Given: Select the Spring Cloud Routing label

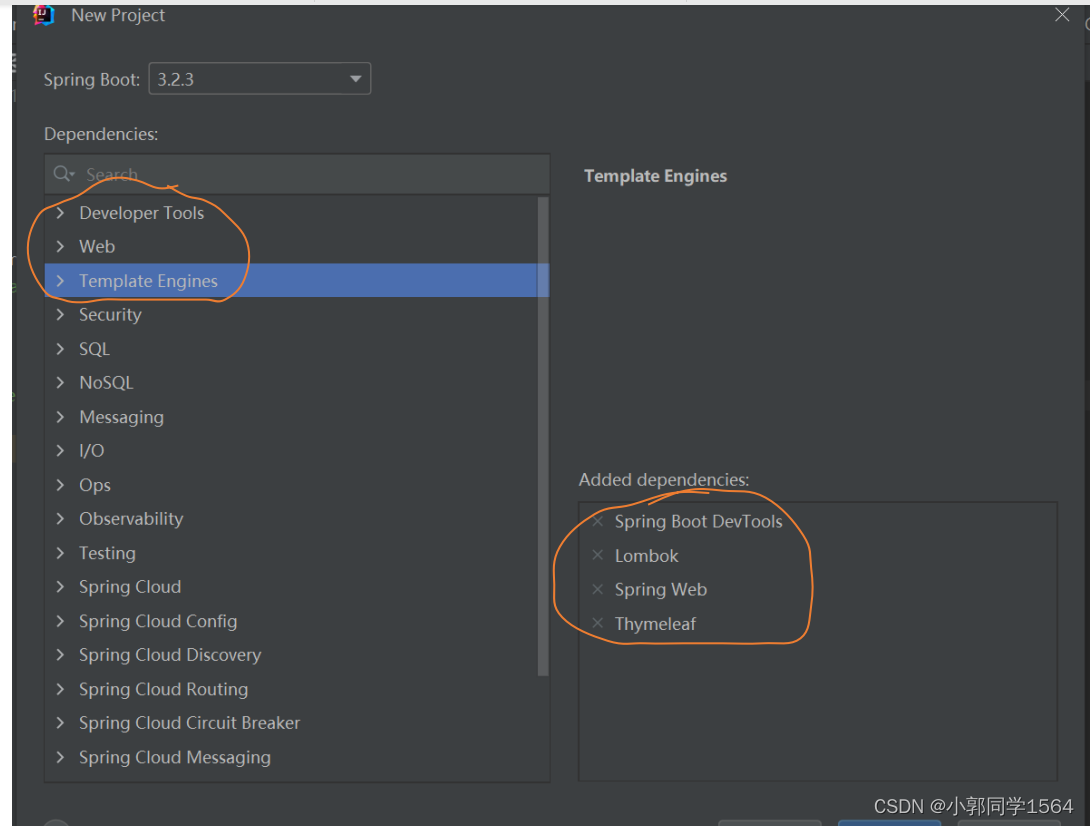Looking at the screenshot, I should point(163,690).
